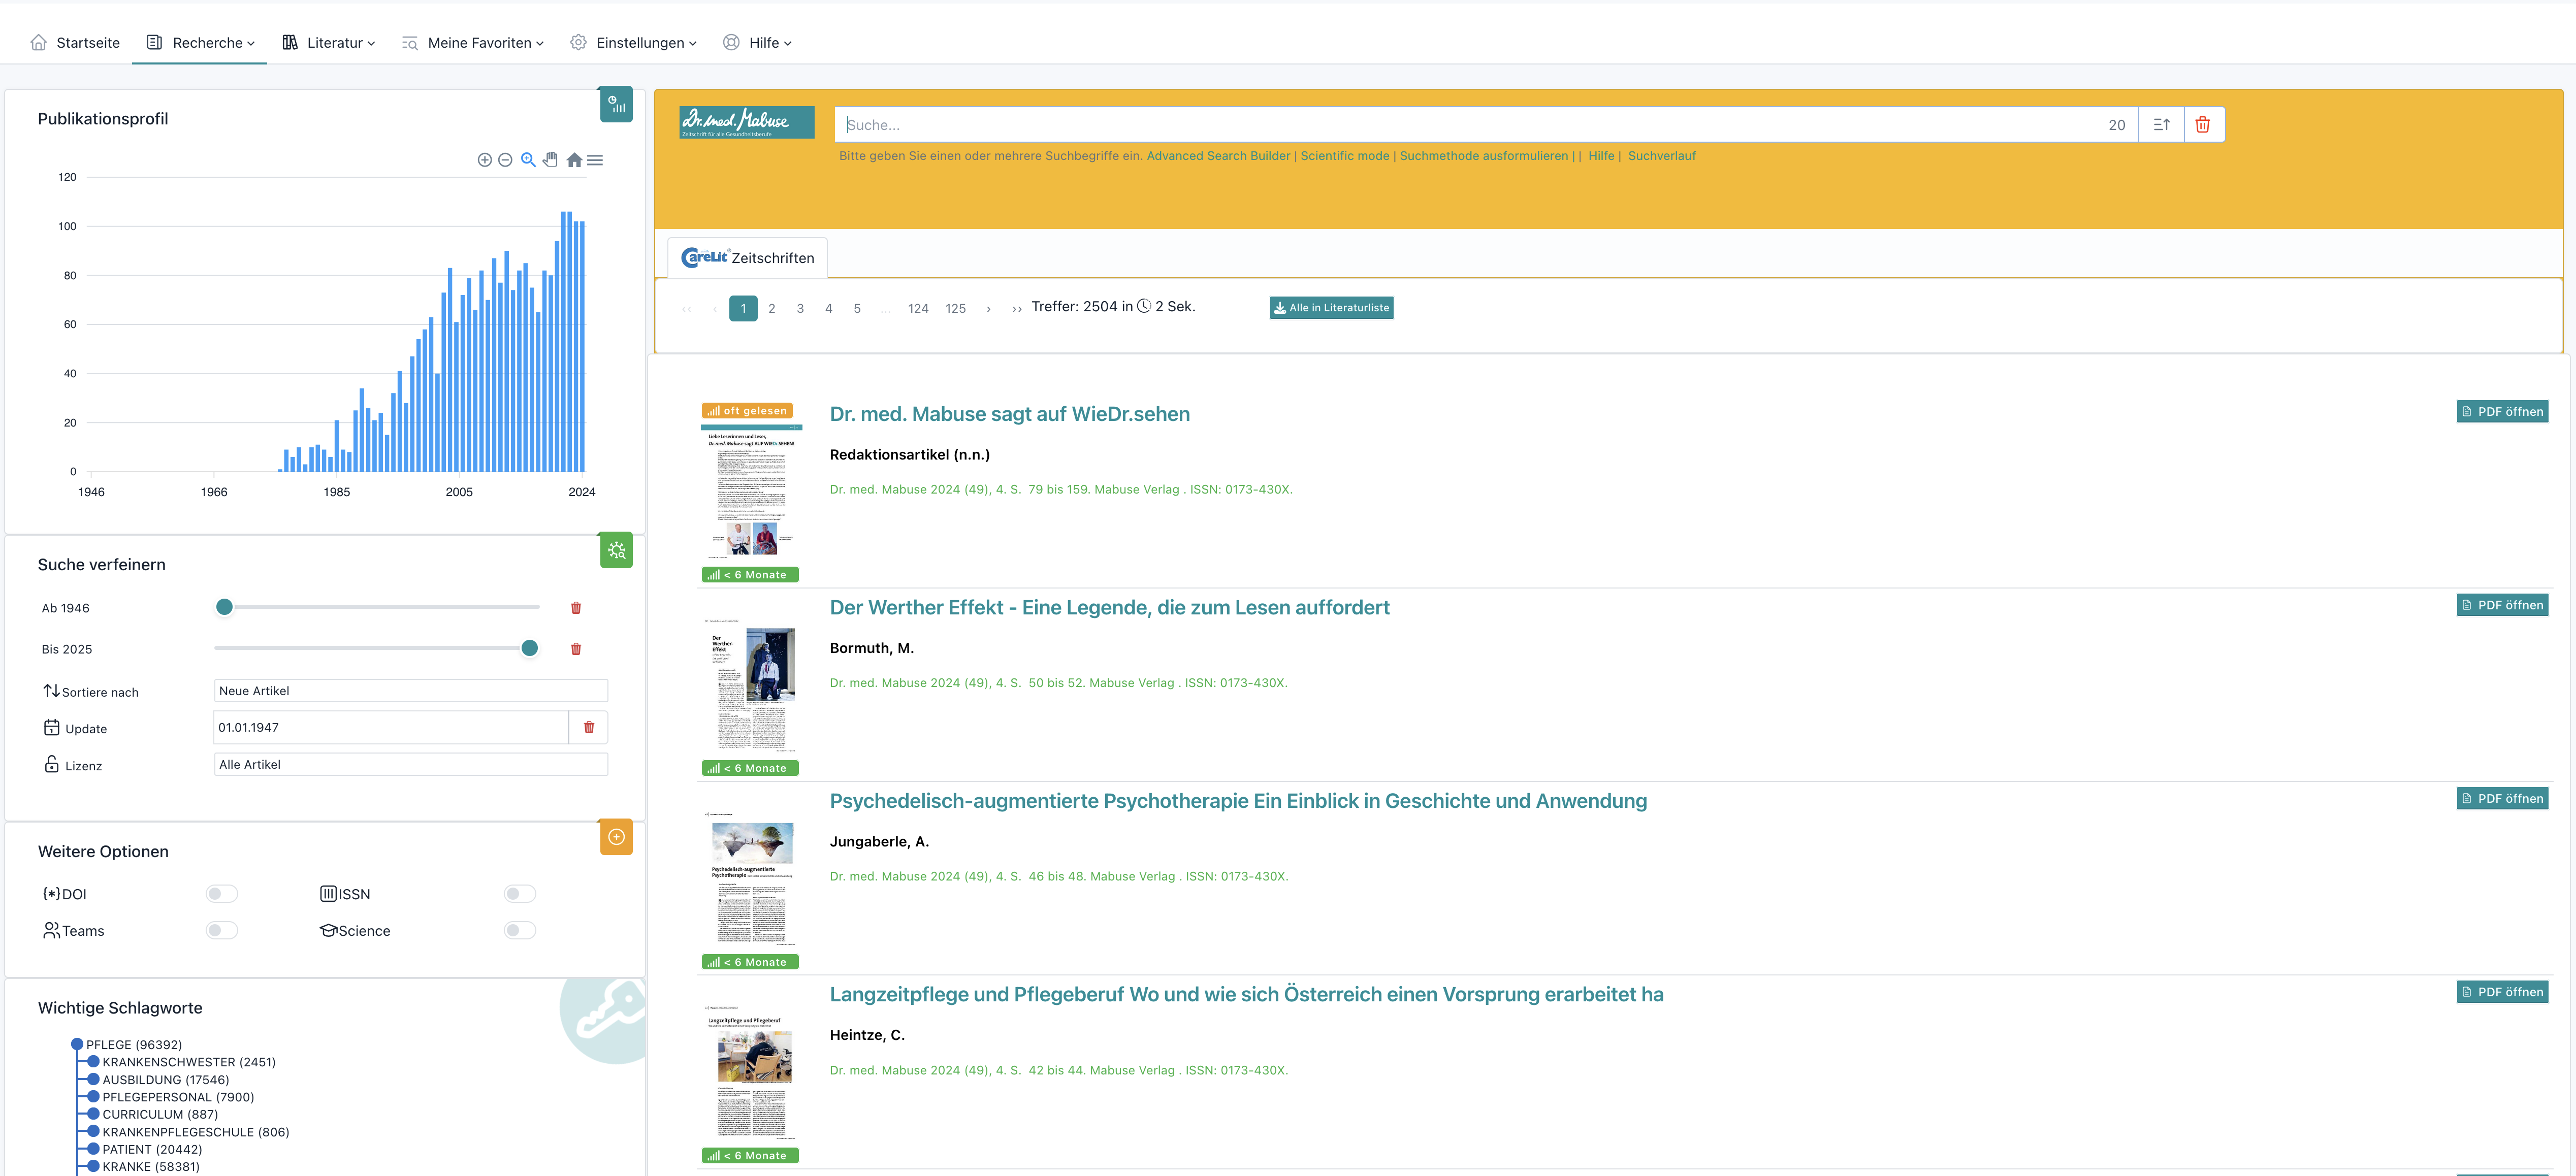2576x1176 pixels.
Task: Open the Lizenz Alle Artikel dropdown
Action: (x=410, y=764)
